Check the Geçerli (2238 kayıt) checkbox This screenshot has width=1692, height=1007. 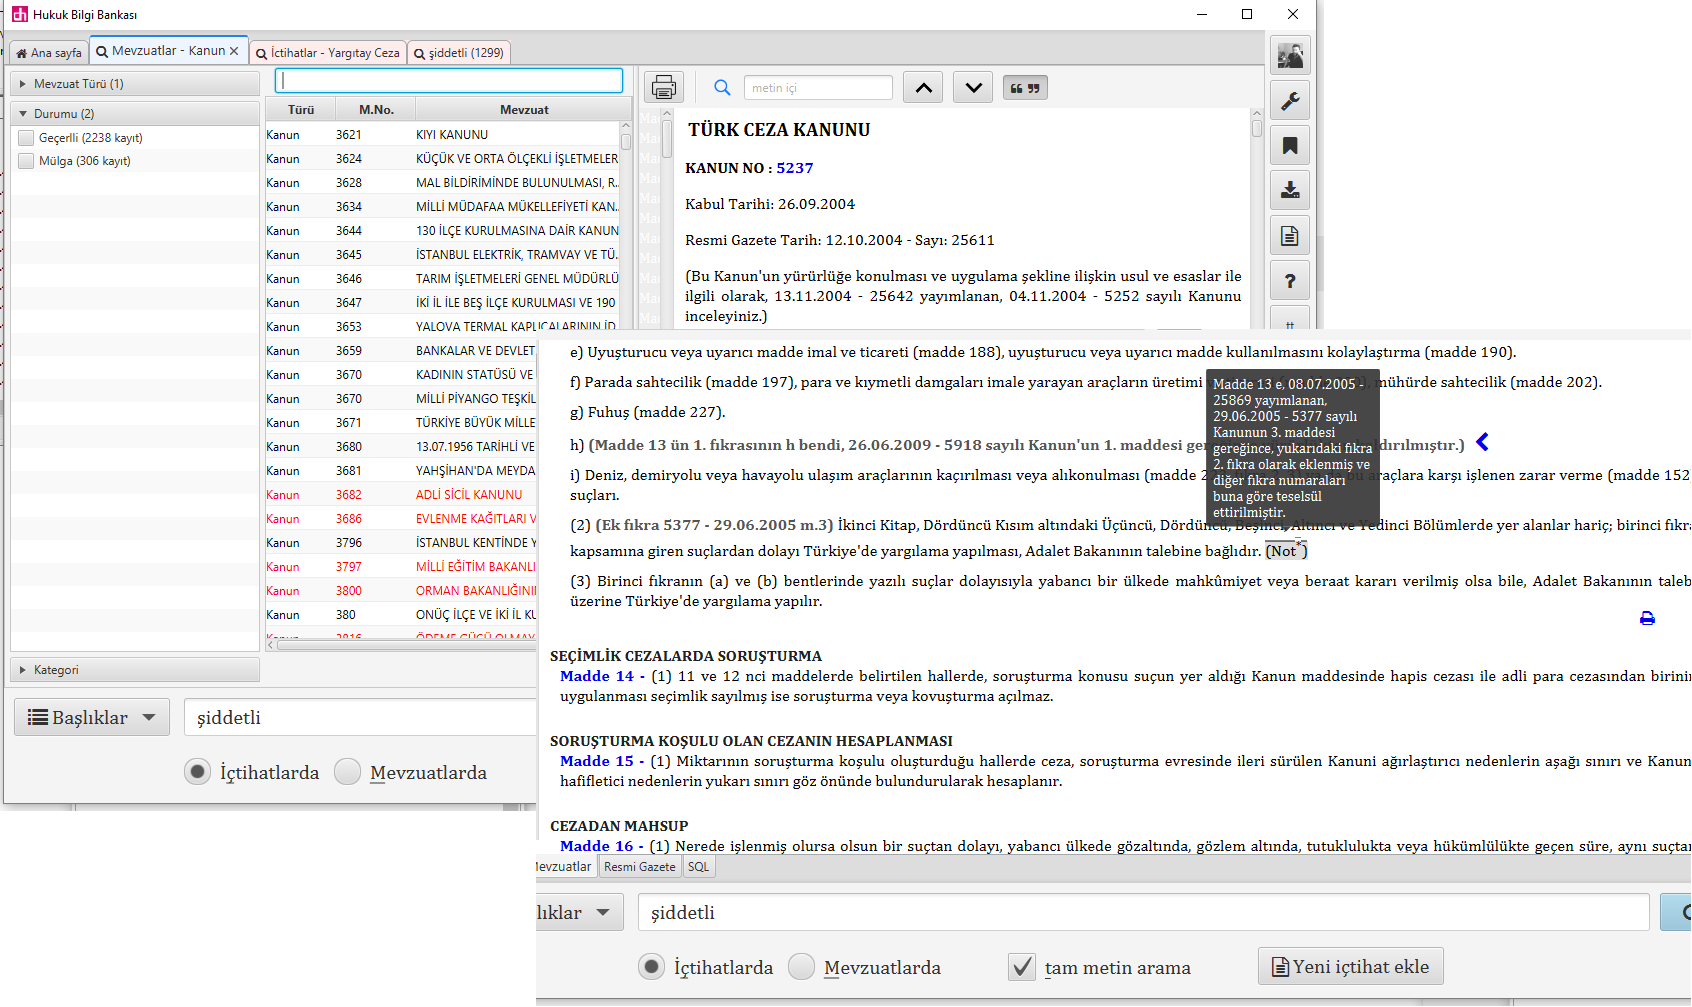click(x=26, y=138)
